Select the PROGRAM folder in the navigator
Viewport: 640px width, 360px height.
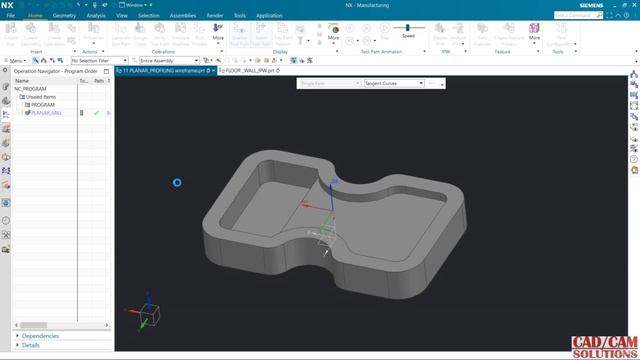coord(40,105)
